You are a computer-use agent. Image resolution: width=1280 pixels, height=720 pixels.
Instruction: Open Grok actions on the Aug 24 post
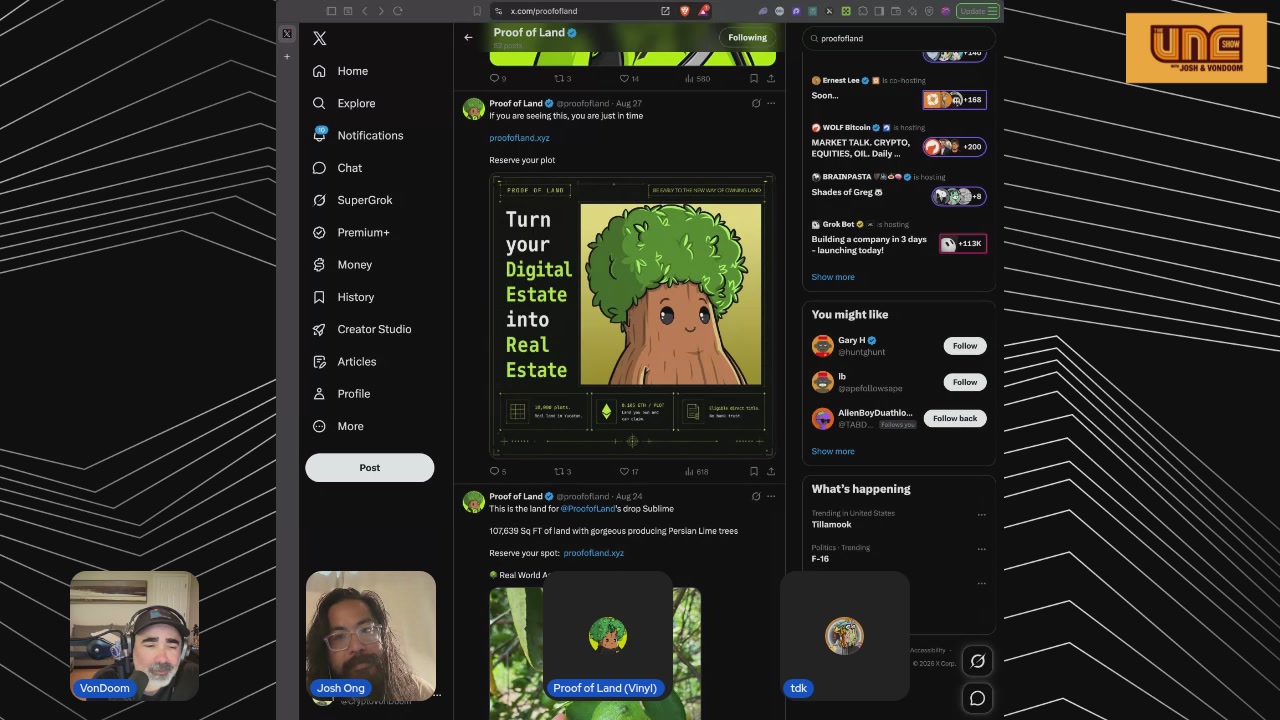pyautogui.click(x=756, y=496)
